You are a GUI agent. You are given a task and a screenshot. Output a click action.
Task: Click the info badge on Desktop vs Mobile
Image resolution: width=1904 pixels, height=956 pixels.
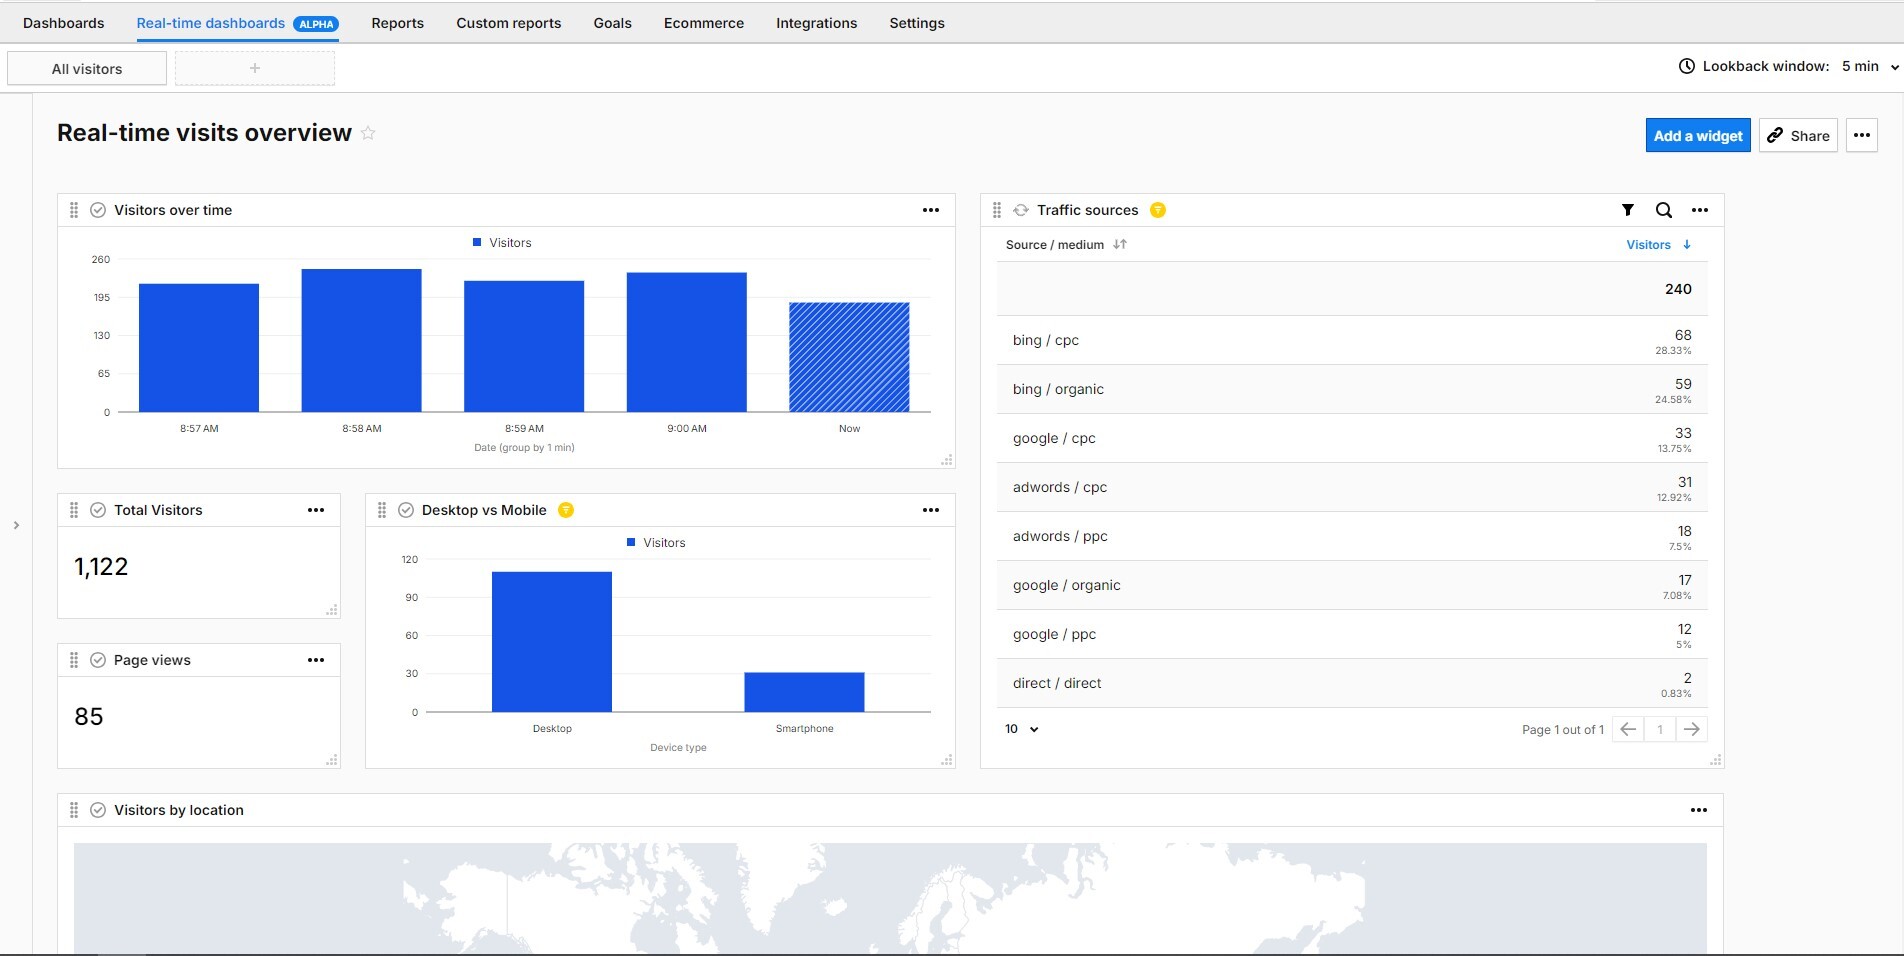point(566,510)
